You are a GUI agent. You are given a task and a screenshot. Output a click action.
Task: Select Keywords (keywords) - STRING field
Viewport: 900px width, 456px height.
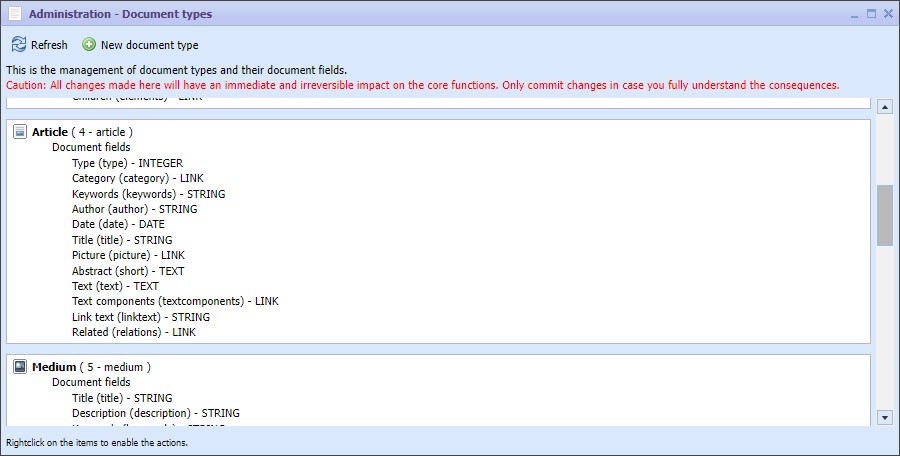pyautogui.click(x=148, y=194)
